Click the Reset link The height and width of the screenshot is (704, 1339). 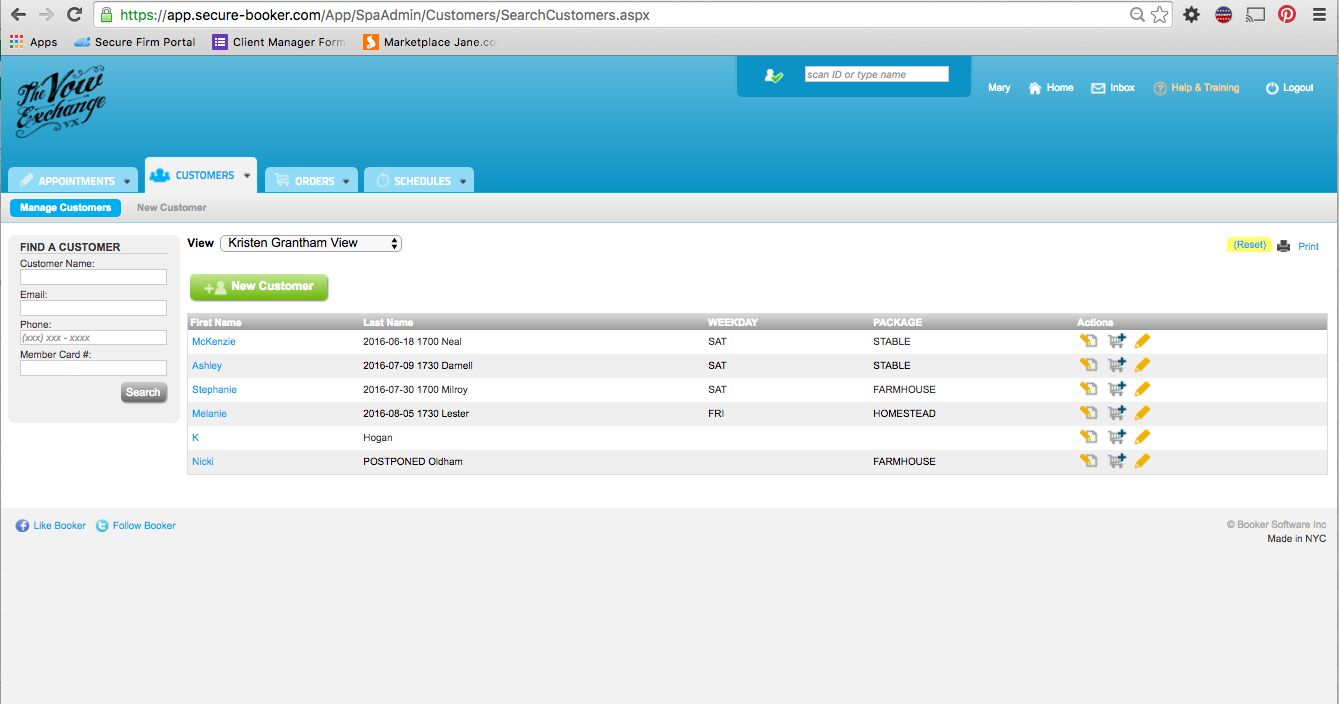1249,245
